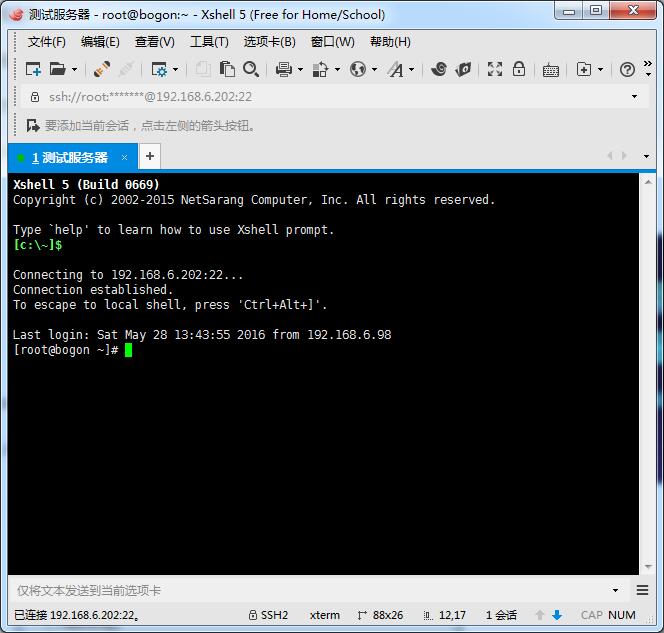The height and width of the screenshot is (633, 664).
Task: Click the Disconnect grayed plug icon
Action: click(127, 69)
